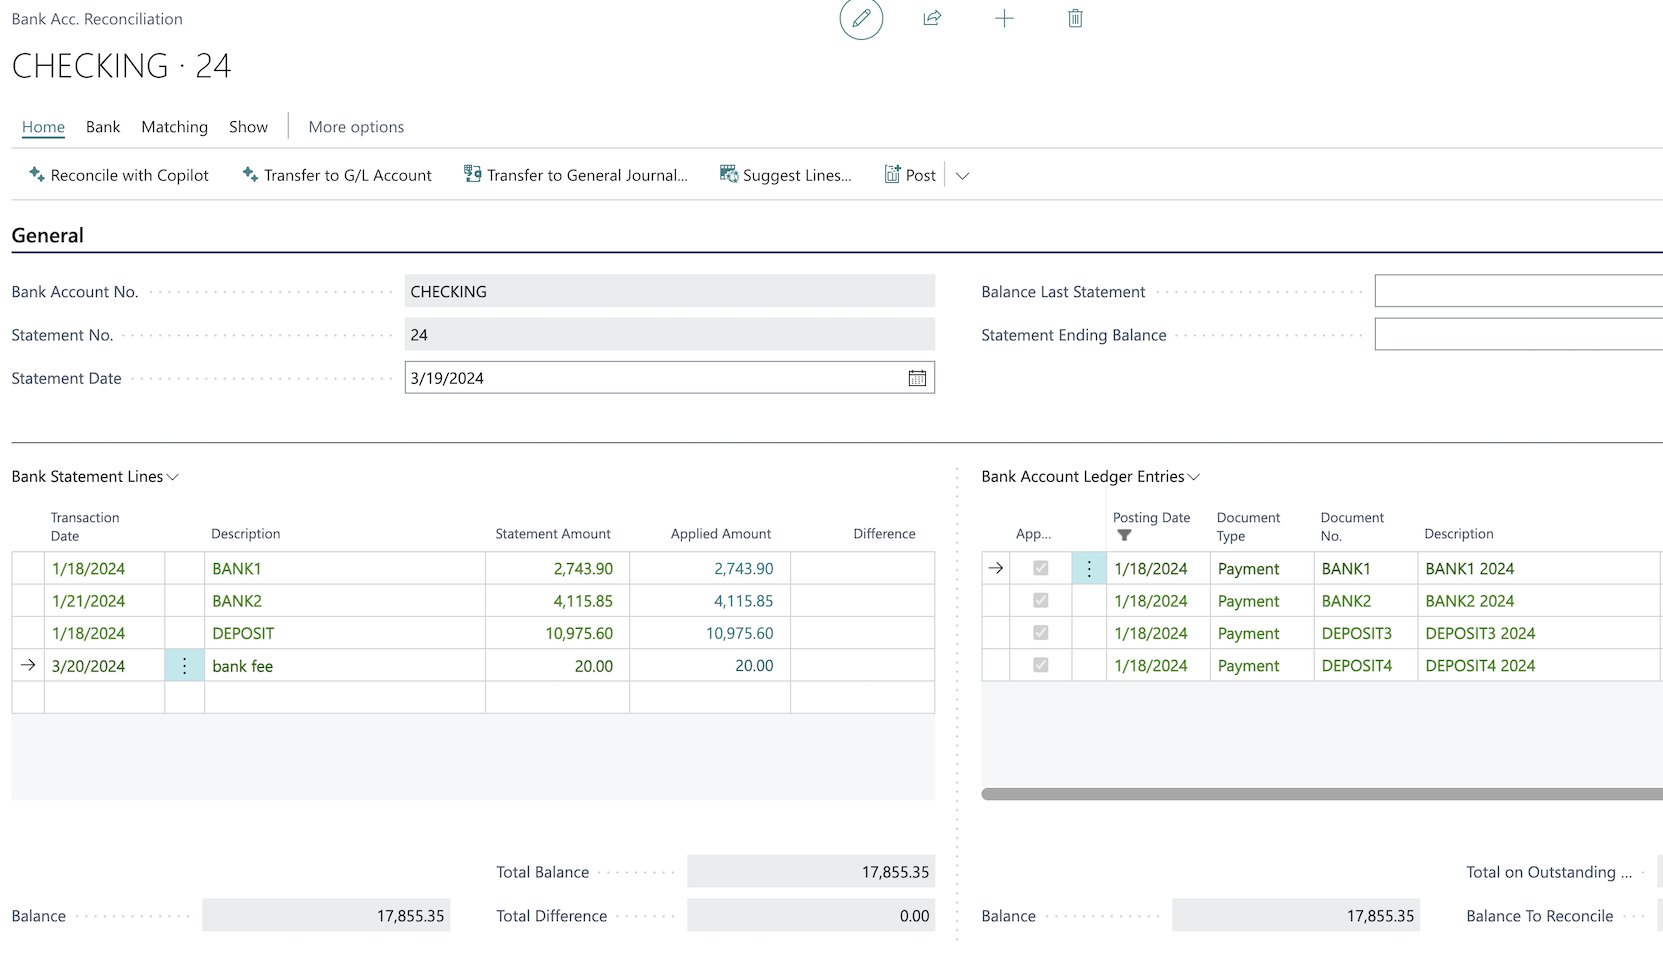
Task: Click the trash delete icon
Action: (1075, 18)
